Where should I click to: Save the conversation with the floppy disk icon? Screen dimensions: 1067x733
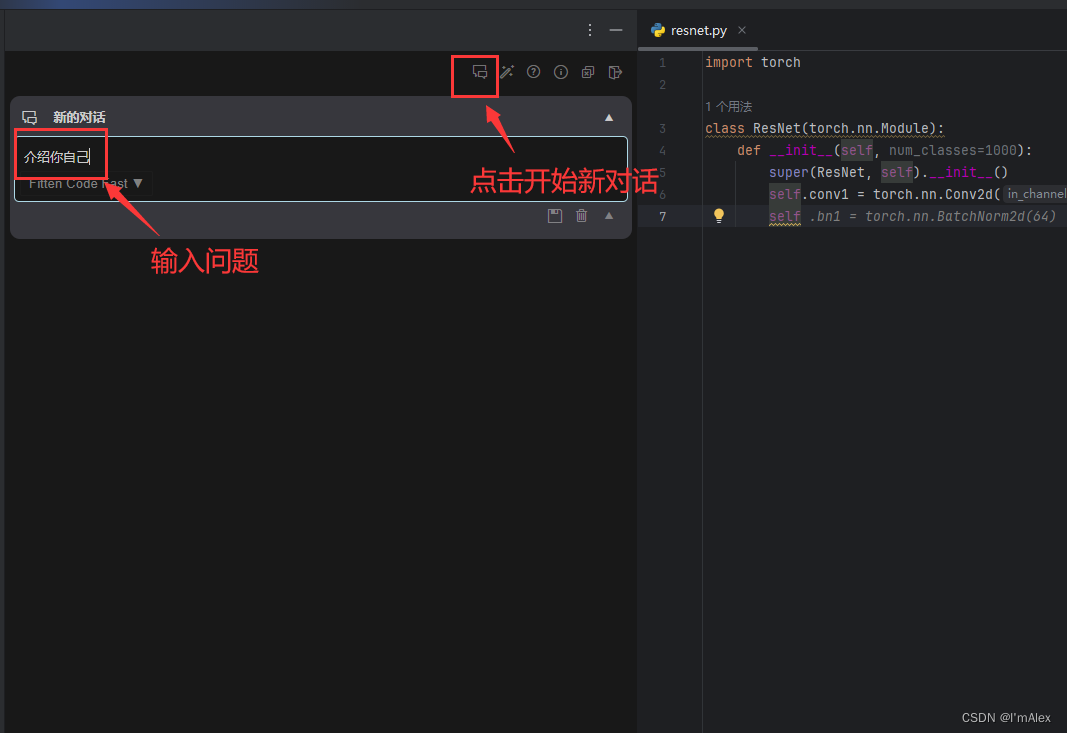[555, 215]
